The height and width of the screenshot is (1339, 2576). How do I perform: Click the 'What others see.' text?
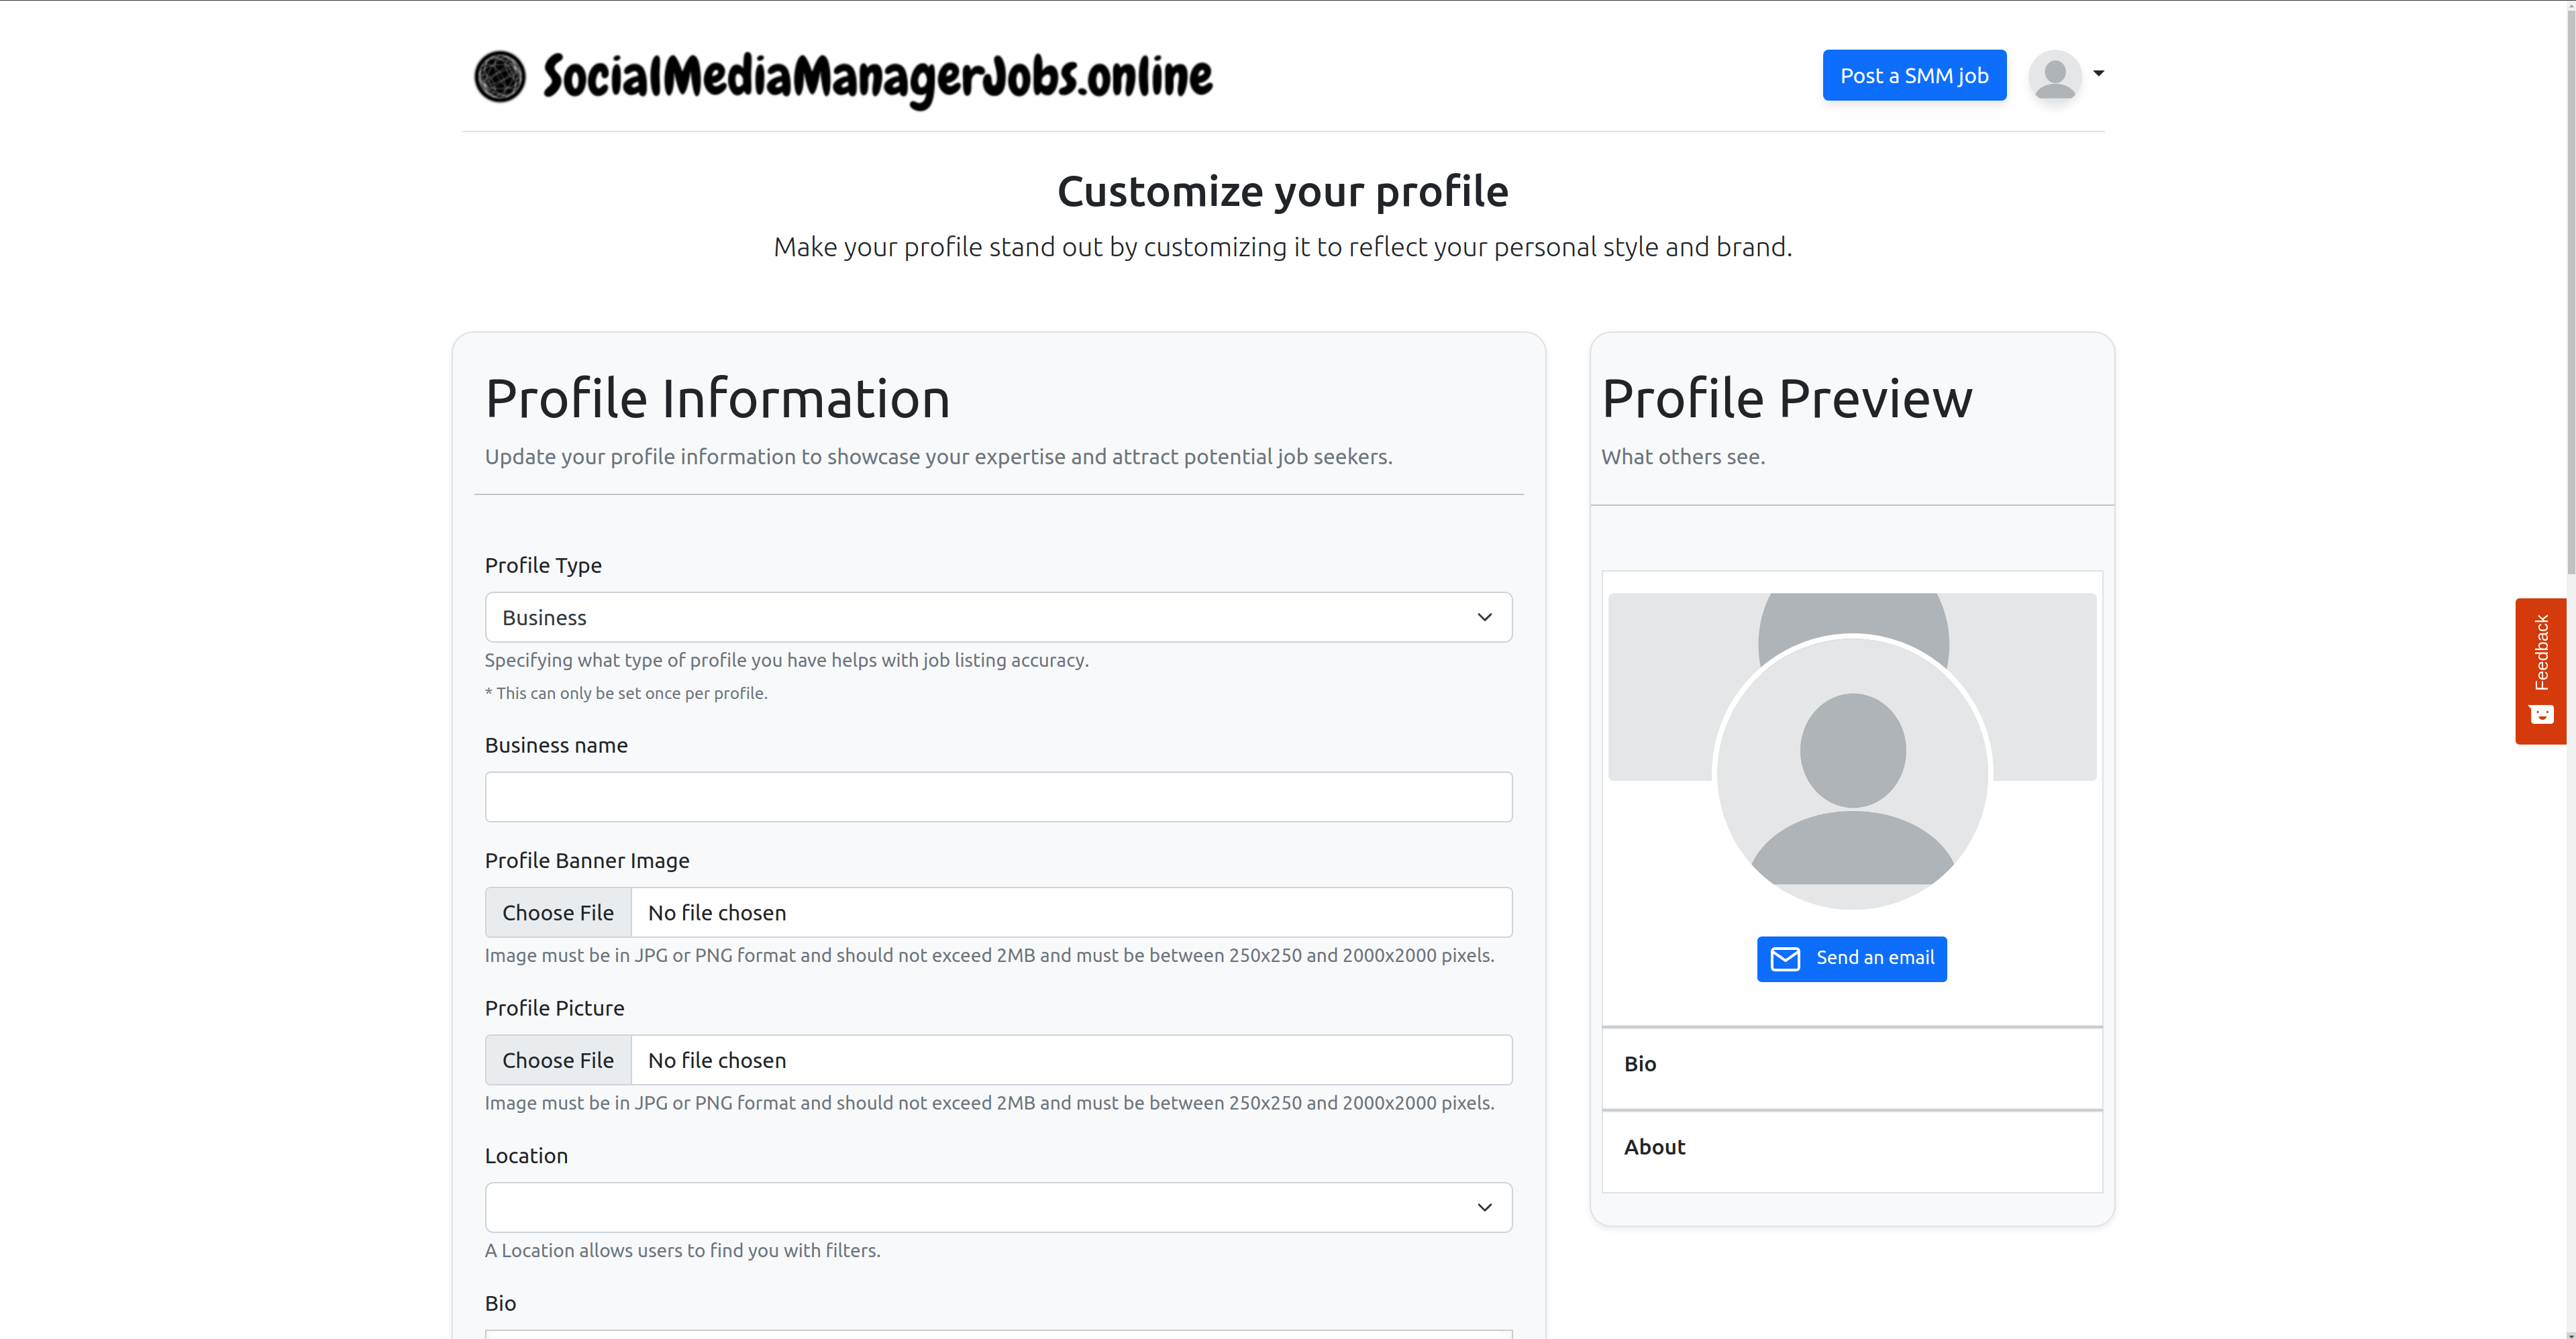coord(1683,456)
